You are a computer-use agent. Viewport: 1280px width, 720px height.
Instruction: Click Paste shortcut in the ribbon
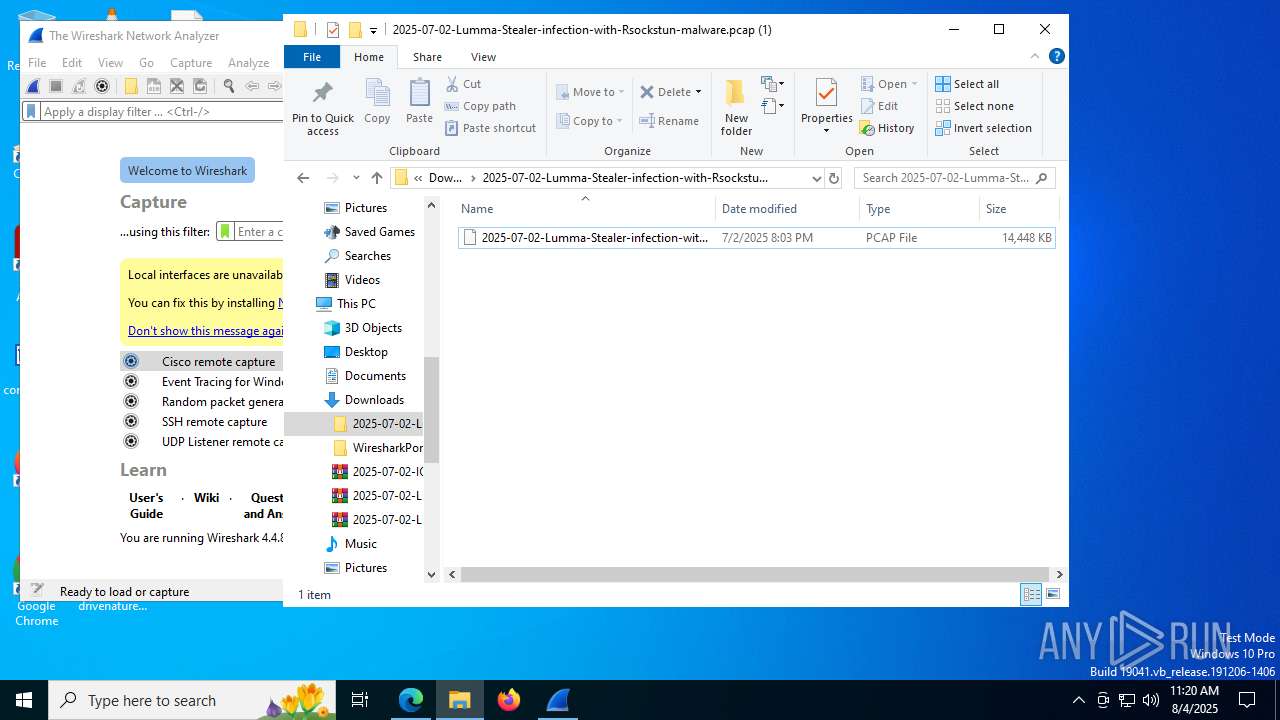click(x=490, y=128)
